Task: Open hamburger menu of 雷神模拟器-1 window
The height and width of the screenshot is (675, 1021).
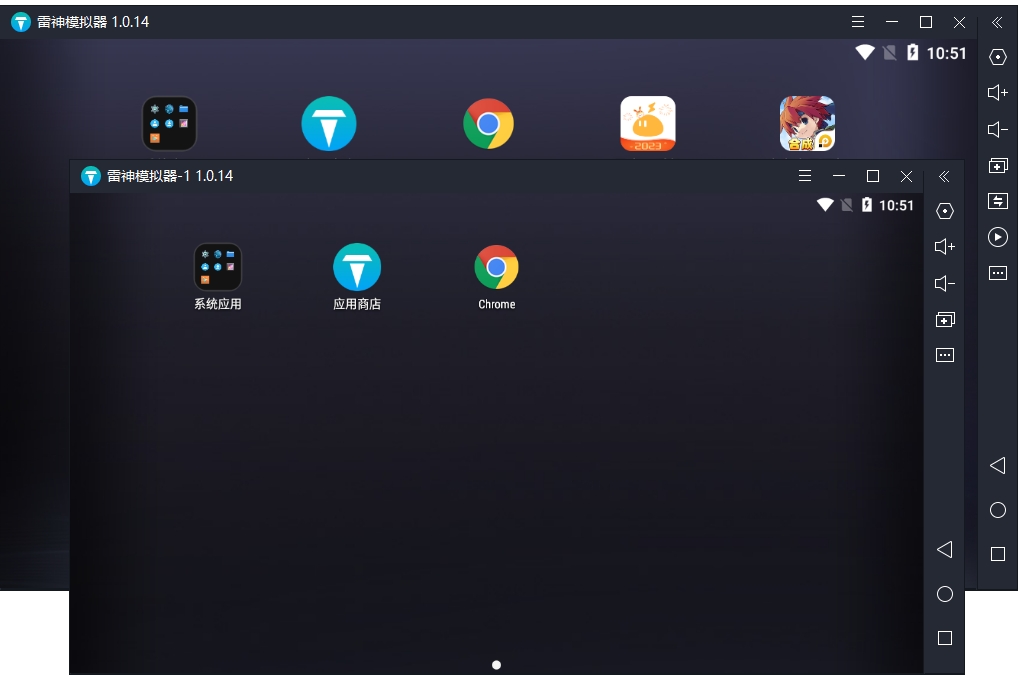Action: [805, 176]
